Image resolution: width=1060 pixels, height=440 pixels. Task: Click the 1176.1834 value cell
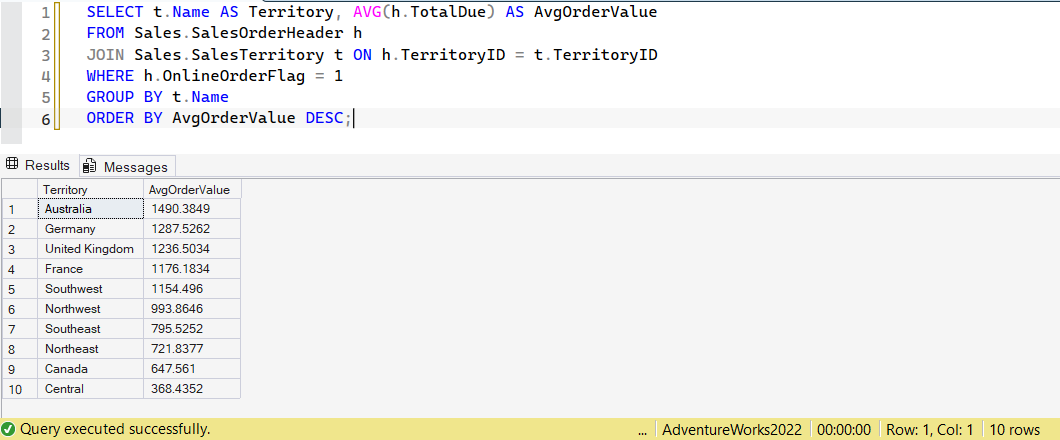tap(192, 268)
